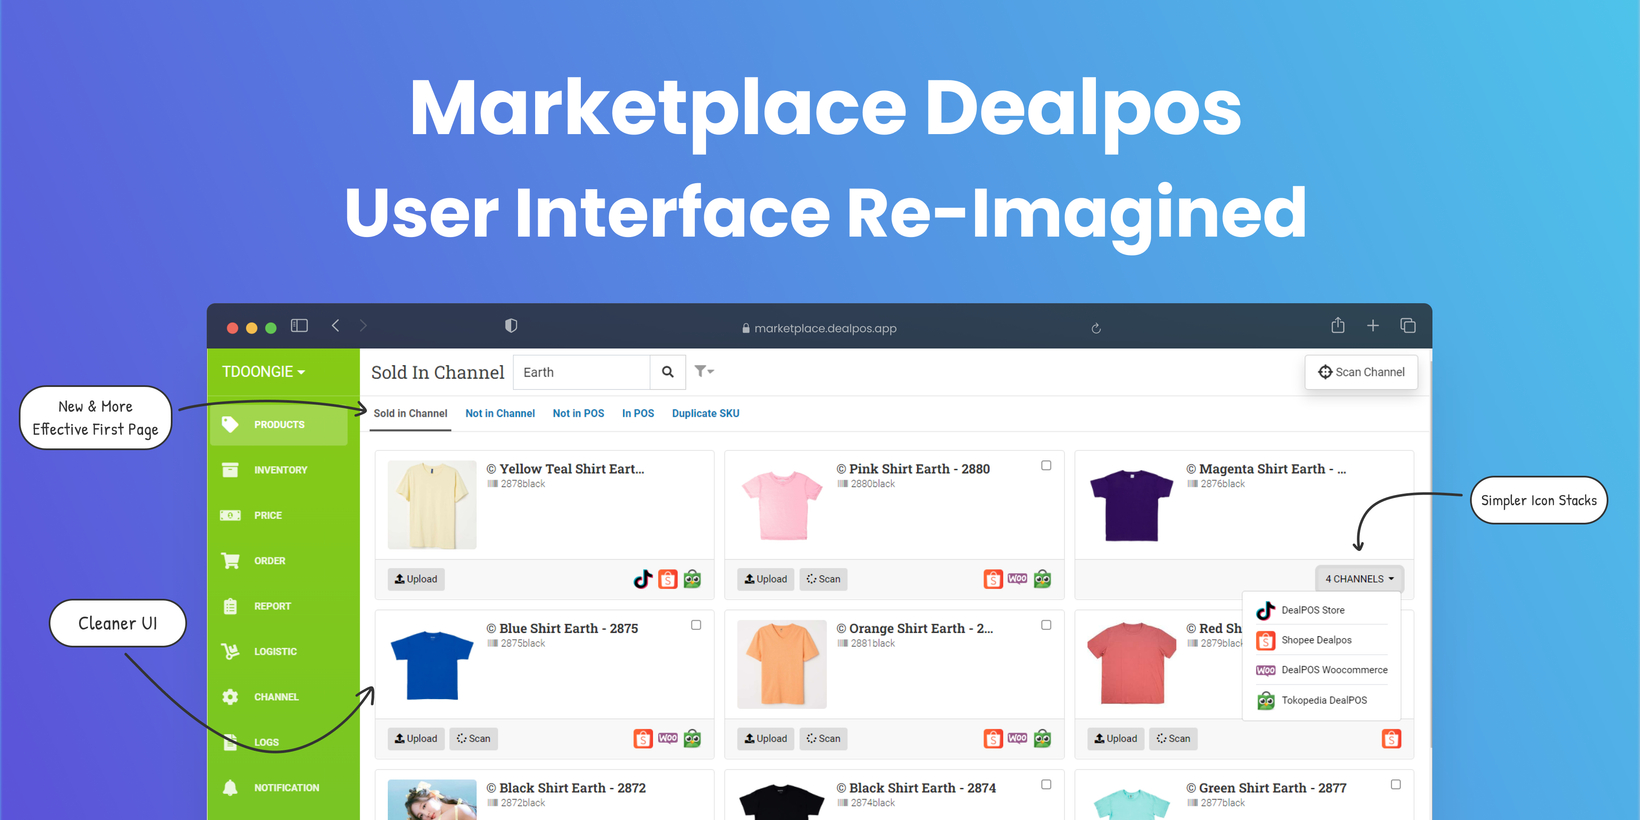Click Shopee icon on Blue Shirt Earth card

click(x=643, y=739)
